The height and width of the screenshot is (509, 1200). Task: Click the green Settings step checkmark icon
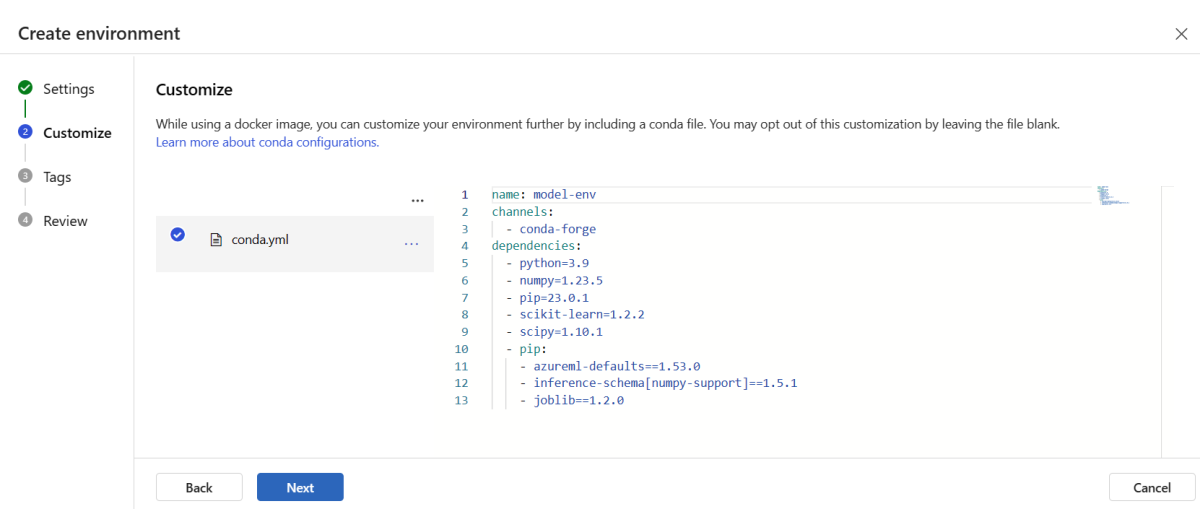(25, 88)
